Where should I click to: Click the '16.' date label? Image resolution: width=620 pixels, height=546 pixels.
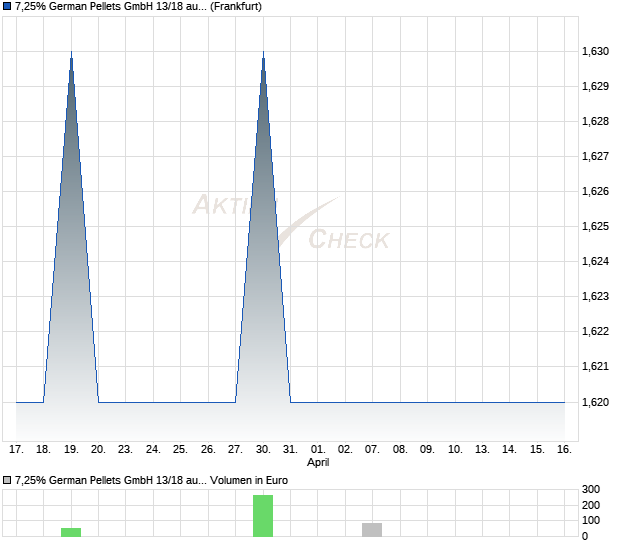[x=564, y=450]
